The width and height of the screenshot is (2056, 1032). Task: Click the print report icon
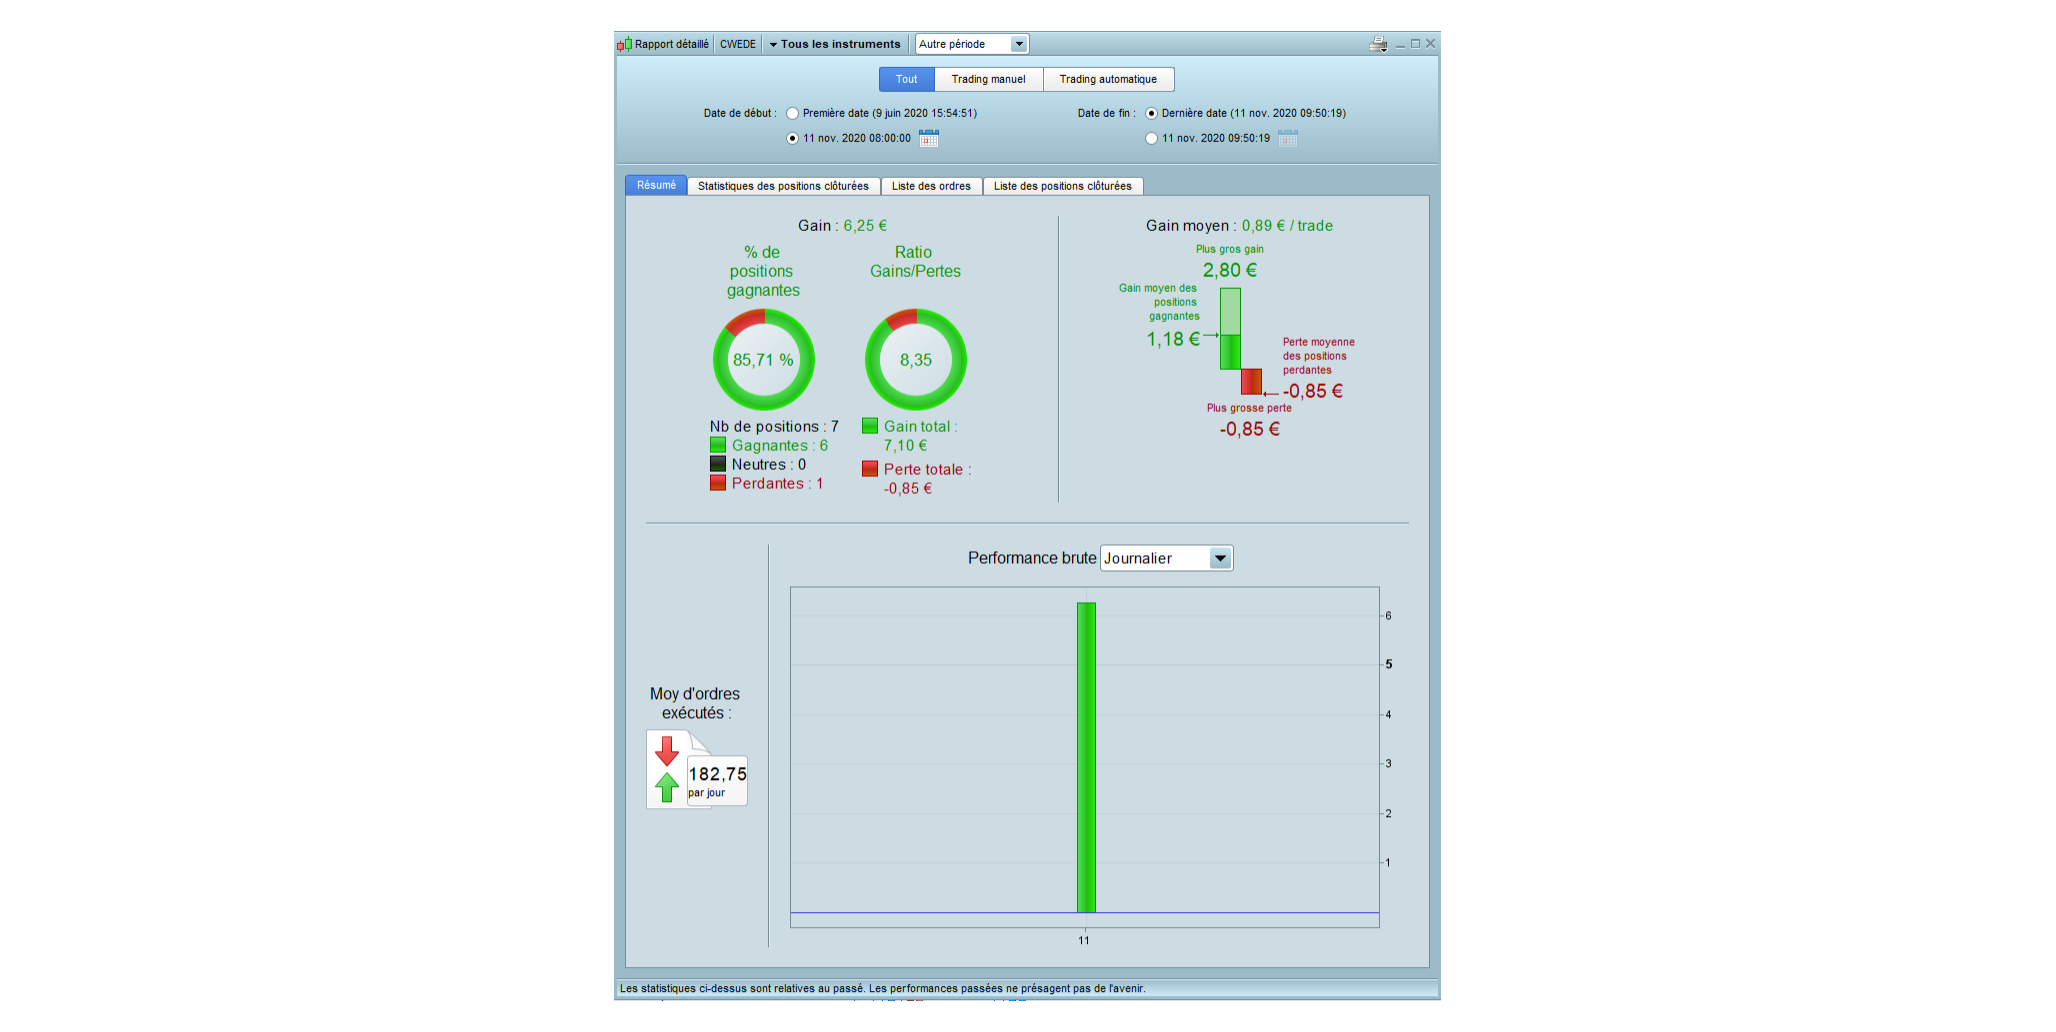coord(1378,44)
